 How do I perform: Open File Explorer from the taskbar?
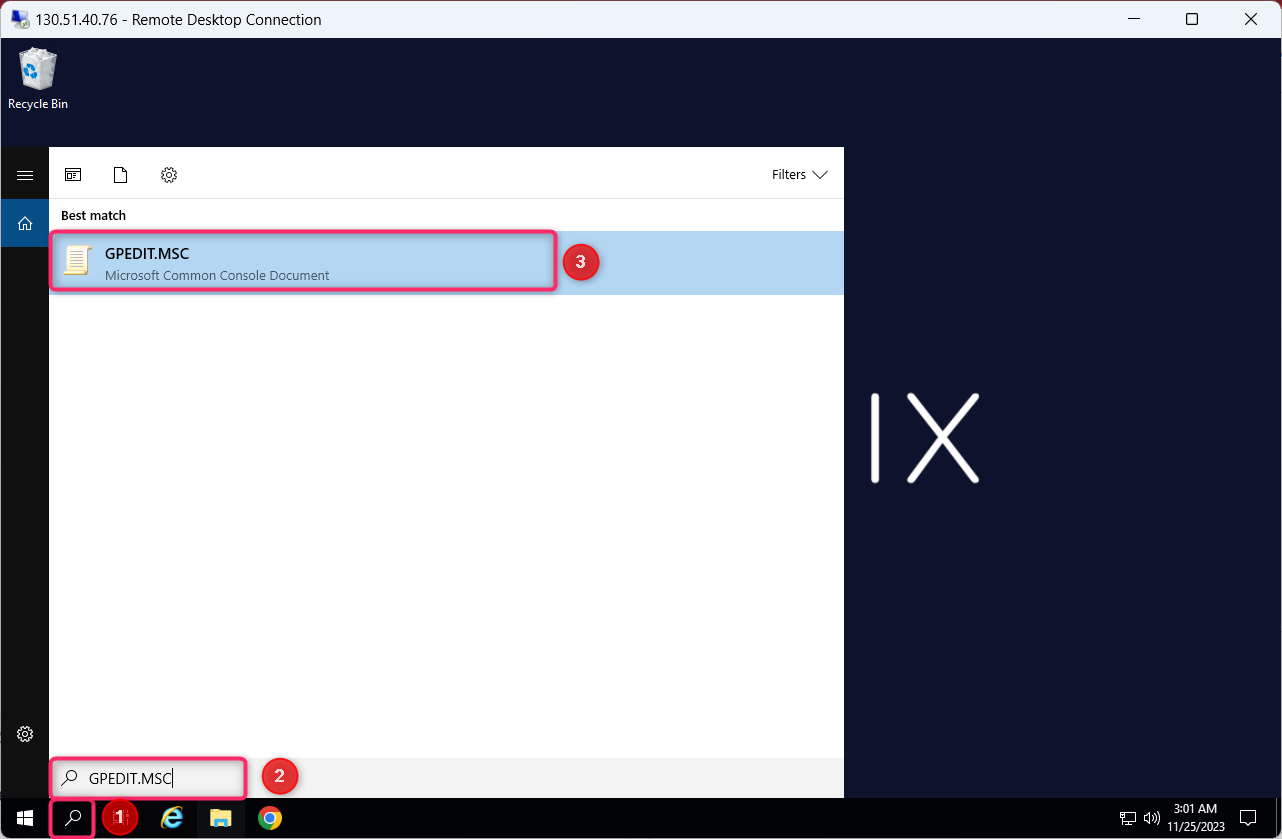pos(220,818)
